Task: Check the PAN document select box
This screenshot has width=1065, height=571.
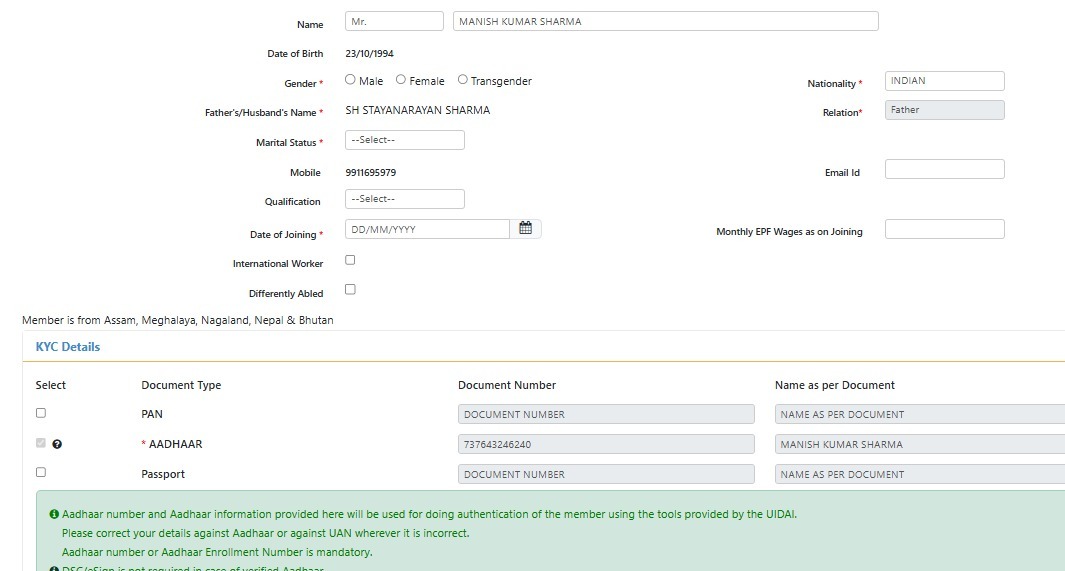Action: click(x=41, y=413)
